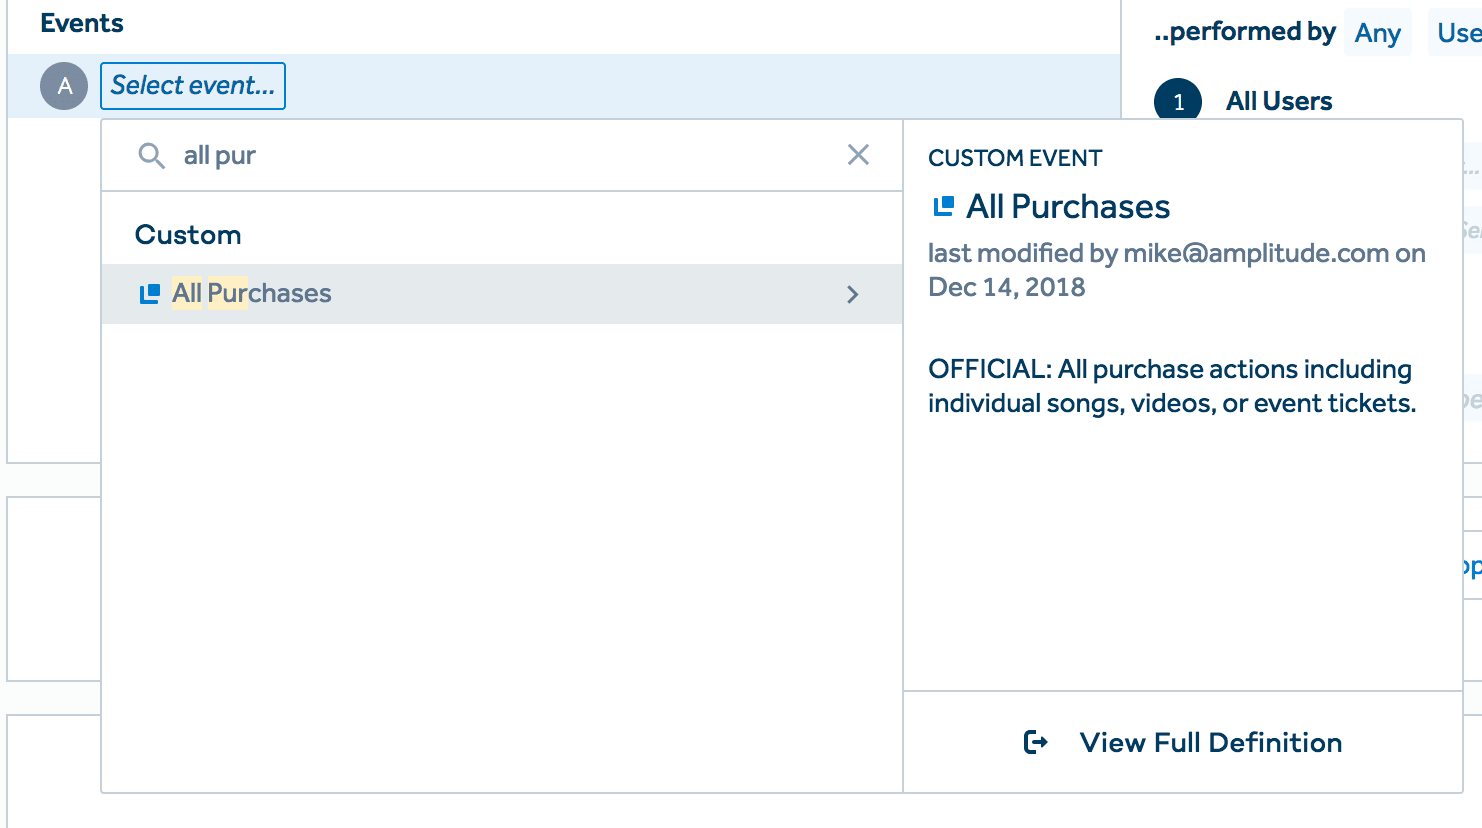Click the open-external icon beside View Full Definition
Image resolution: width=1482 pixels, height=828 pixels.
(x=1036, y=742)
